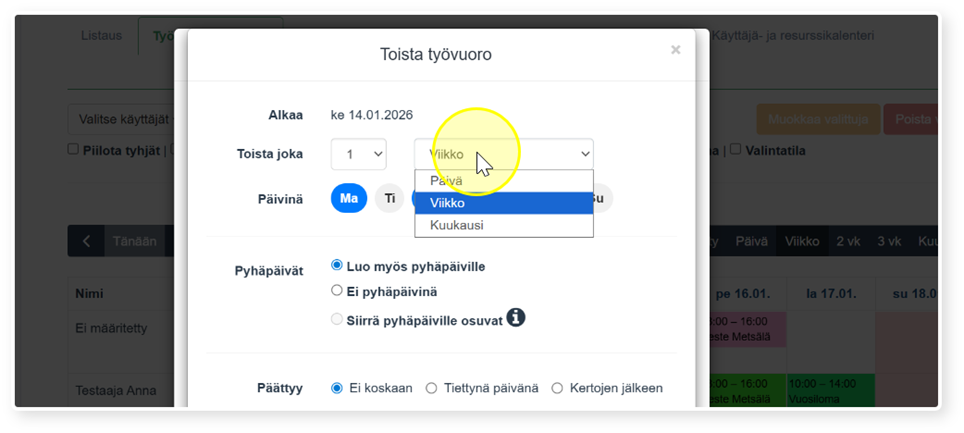Open the repeat interval number dropdown
964x433 pixels.
pos(358,154)
